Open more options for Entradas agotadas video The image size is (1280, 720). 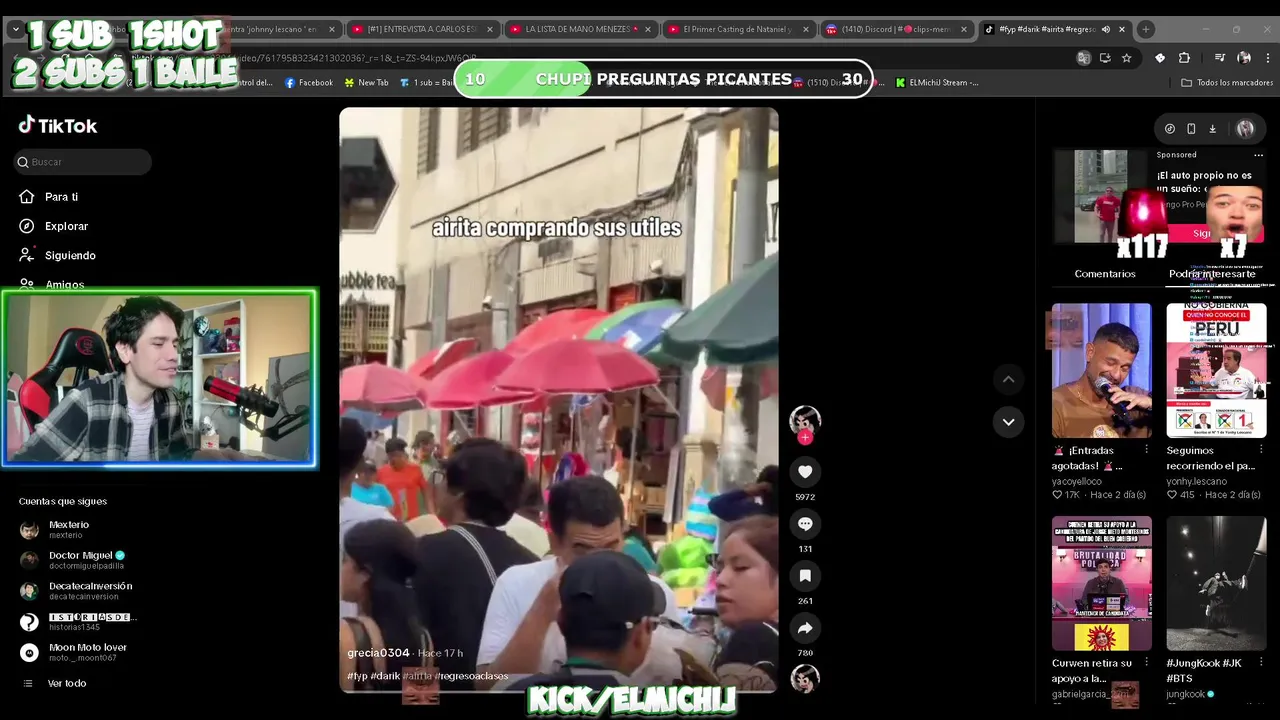pyautogui.click(x=1146, y=450)
